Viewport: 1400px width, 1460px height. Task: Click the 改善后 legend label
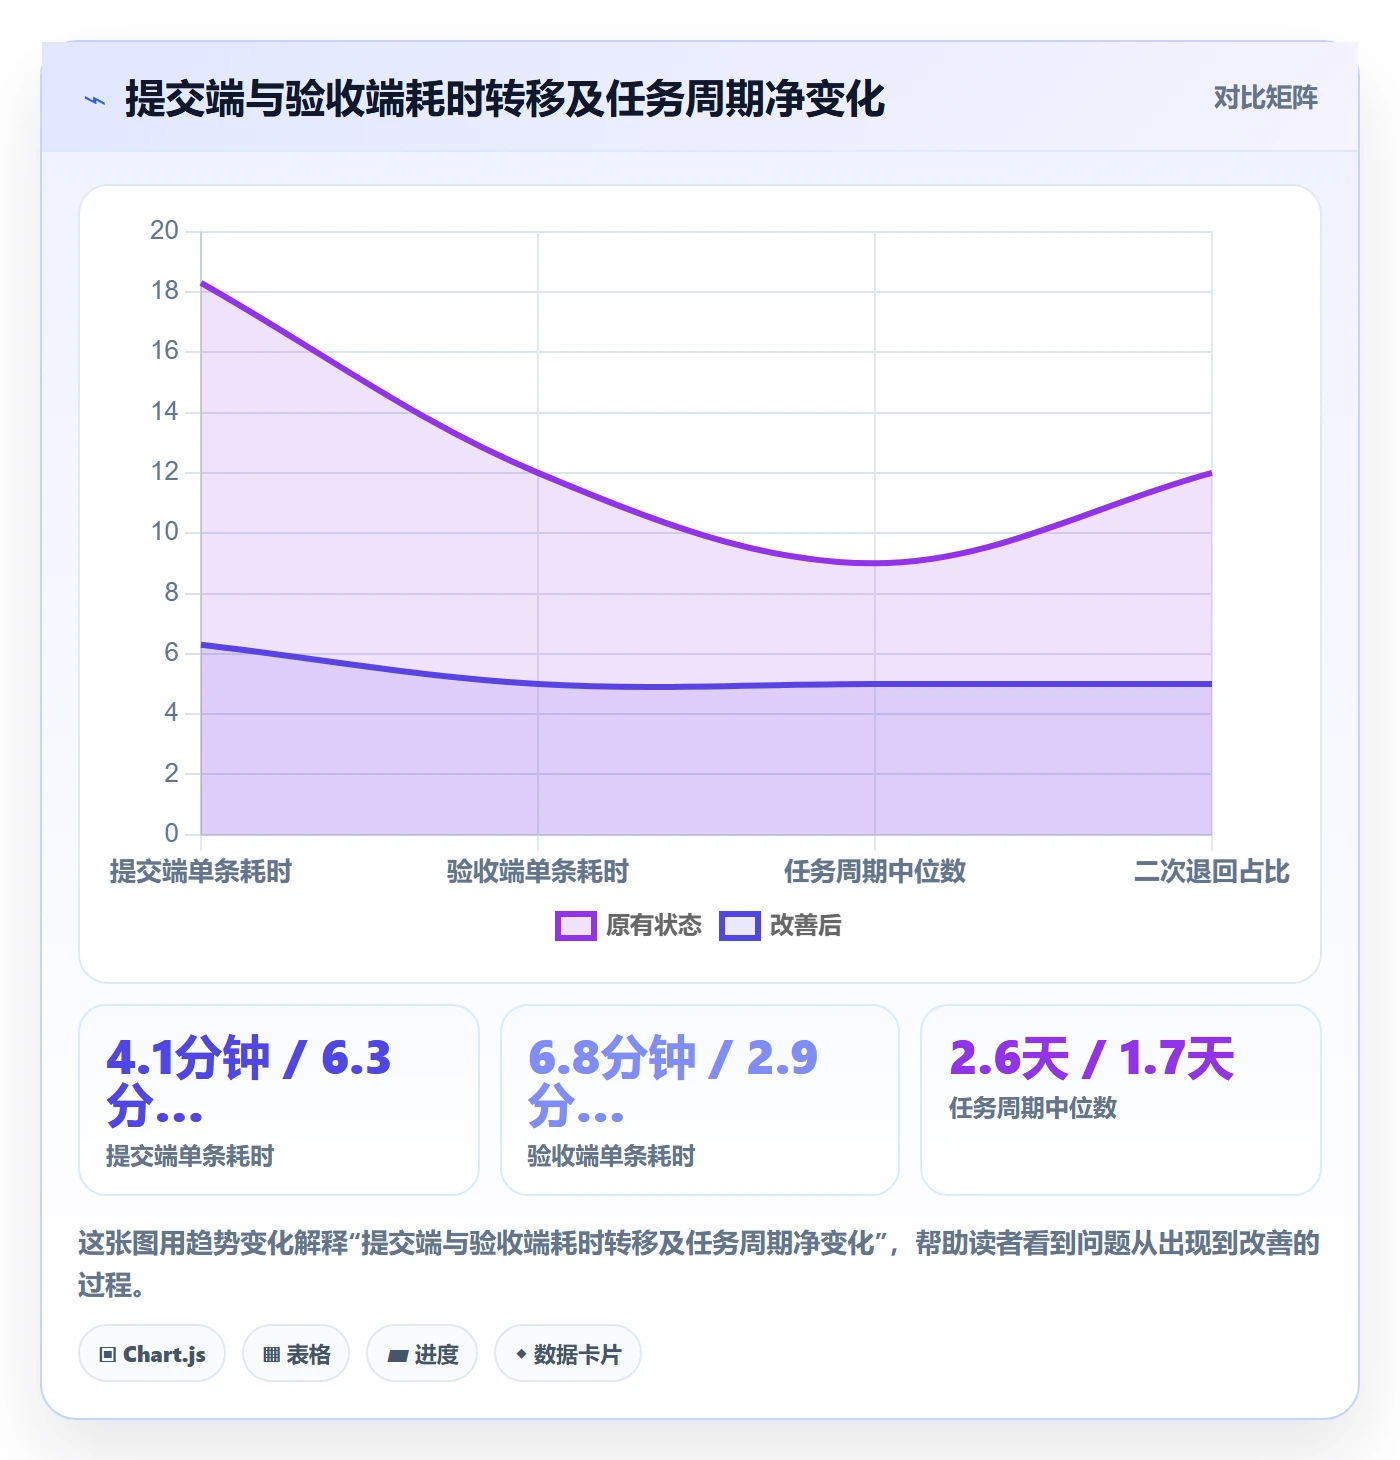pyautogui.click(x=805, y=926)
